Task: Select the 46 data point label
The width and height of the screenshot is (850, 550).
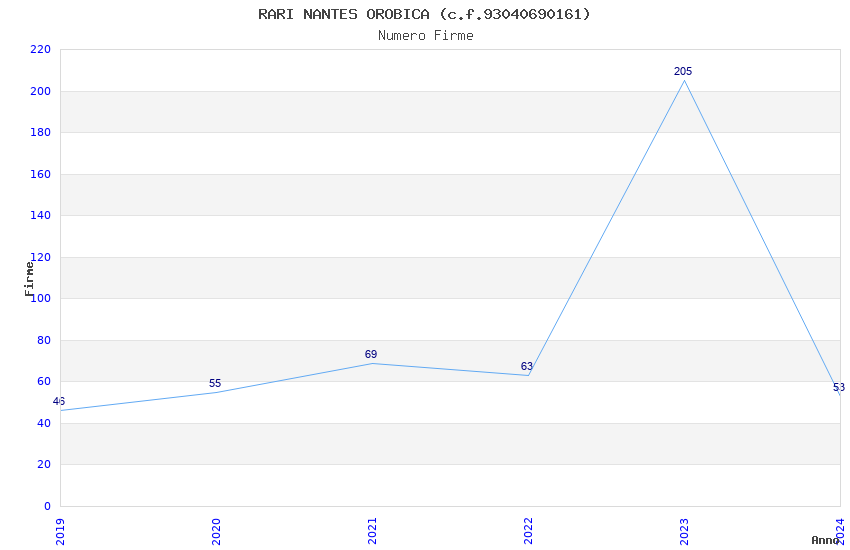Action: pyautogui.click(x=59, y=402)
